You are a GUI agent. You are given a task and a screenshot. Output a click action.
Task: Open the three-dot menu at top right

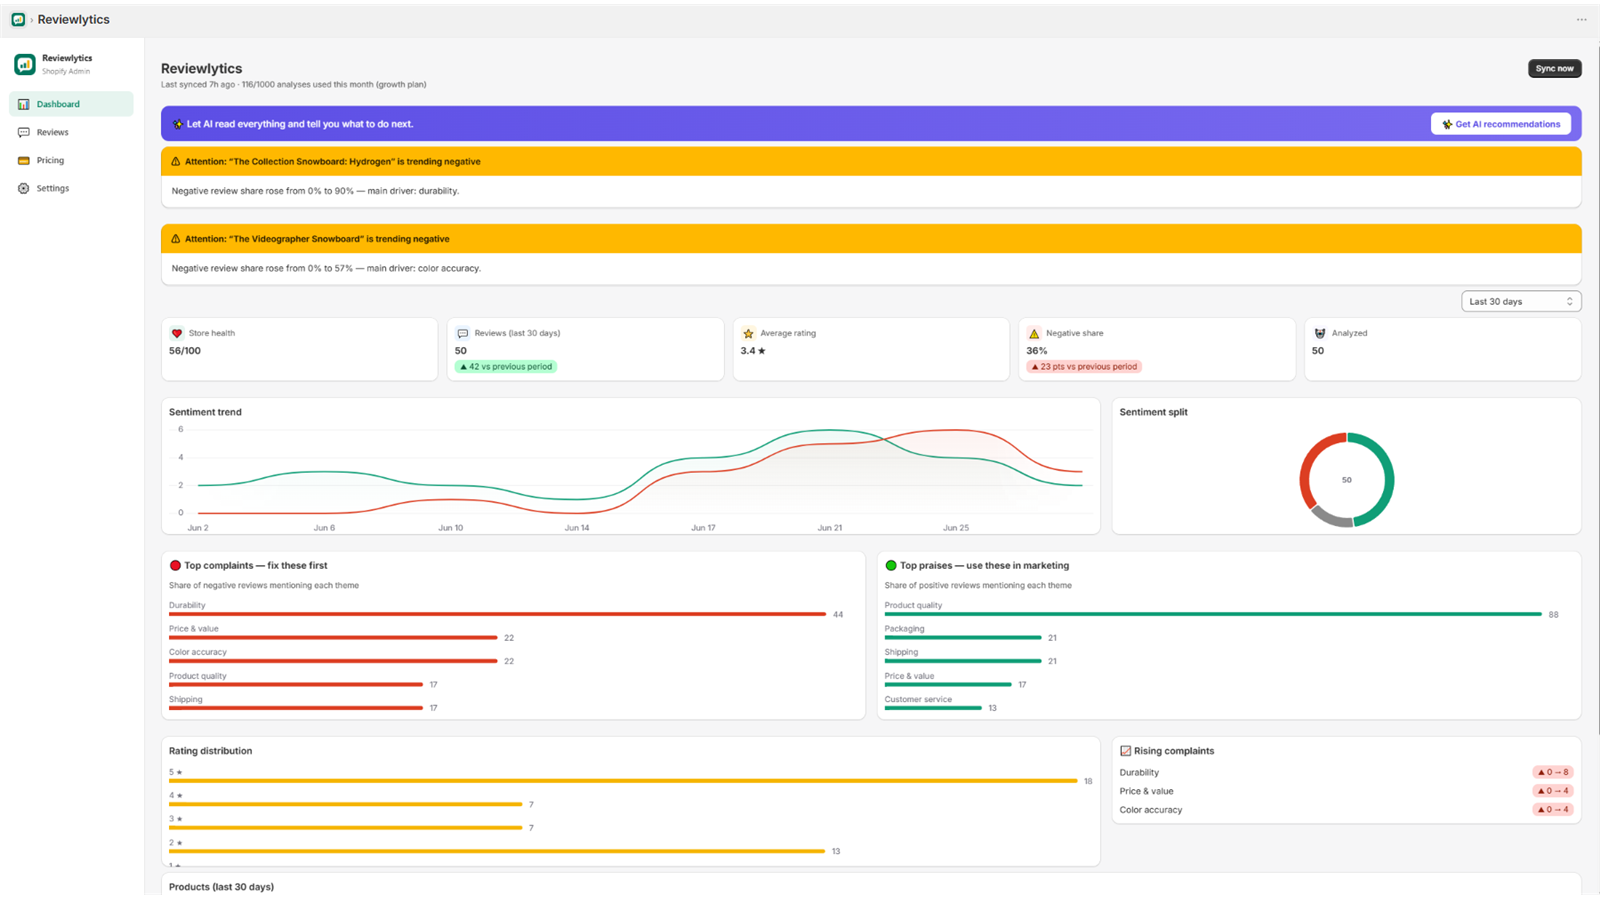click(1581, 19)
